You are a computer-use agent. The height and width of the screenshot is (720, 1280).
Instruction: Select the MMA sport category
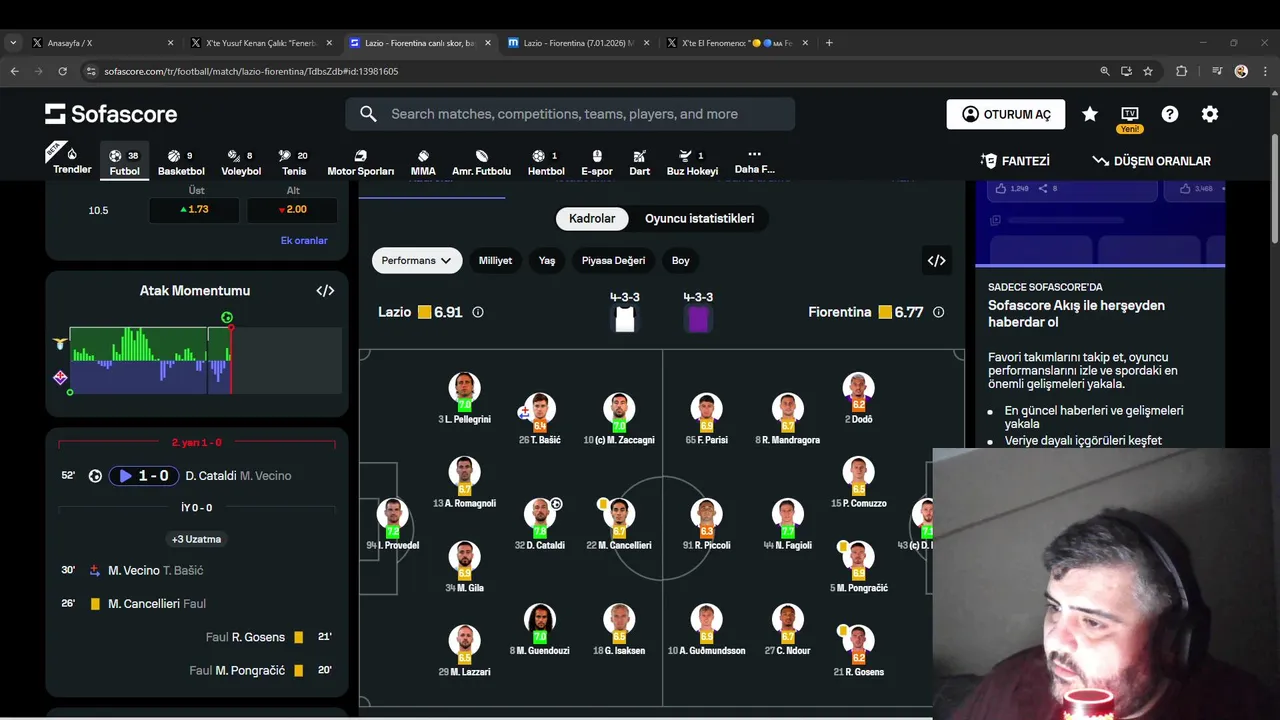[x=423, y=162]
